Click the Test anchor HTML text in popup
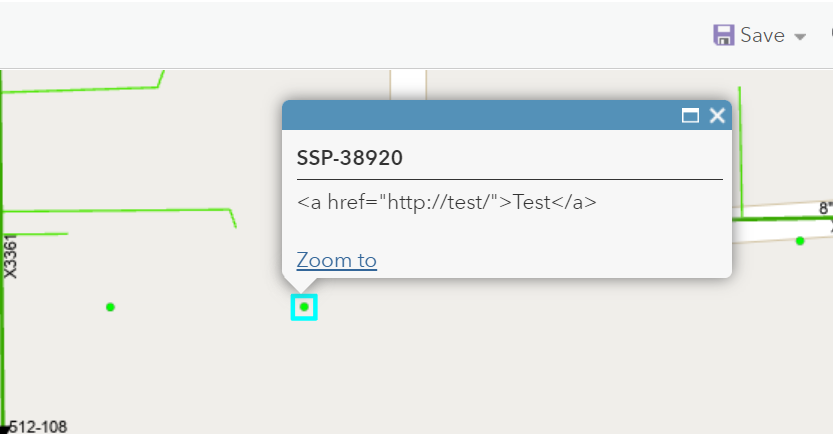 pos(446,202)
